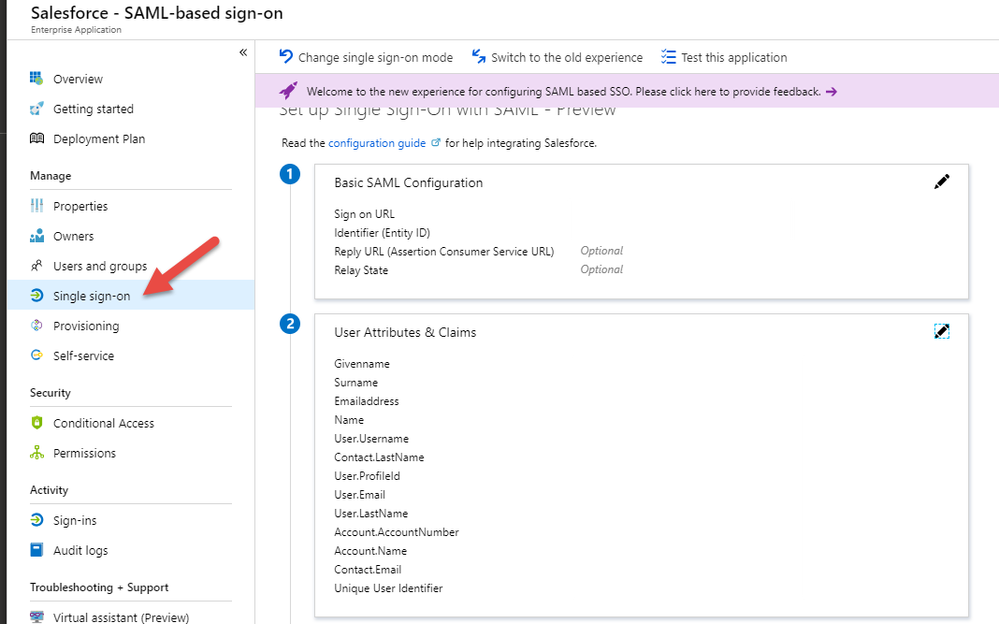
Task: Click the Account.Name claim
Action: click(370, 551)
